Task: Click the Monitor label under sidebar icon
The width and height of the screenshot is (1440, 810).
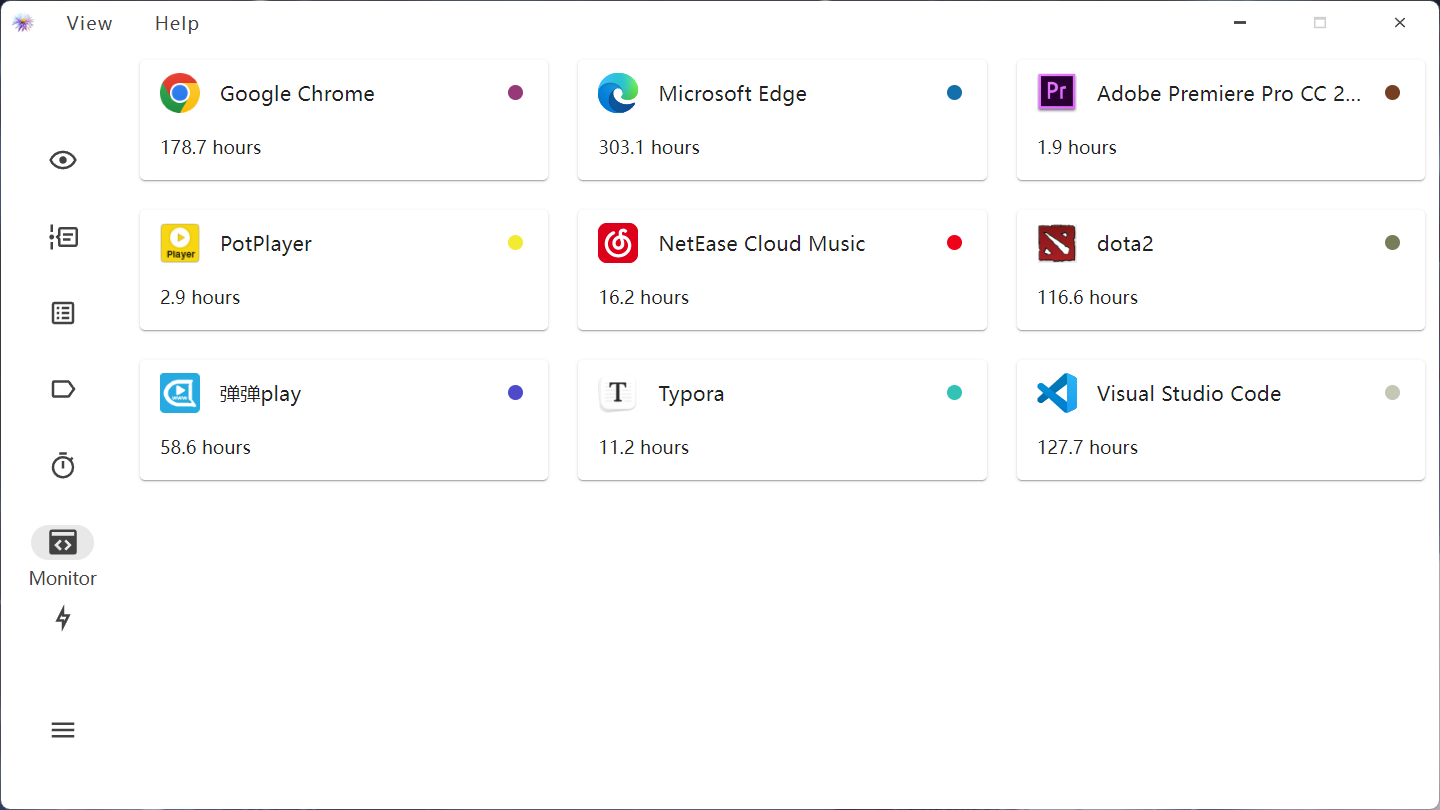Action: [x=63, y=578]
